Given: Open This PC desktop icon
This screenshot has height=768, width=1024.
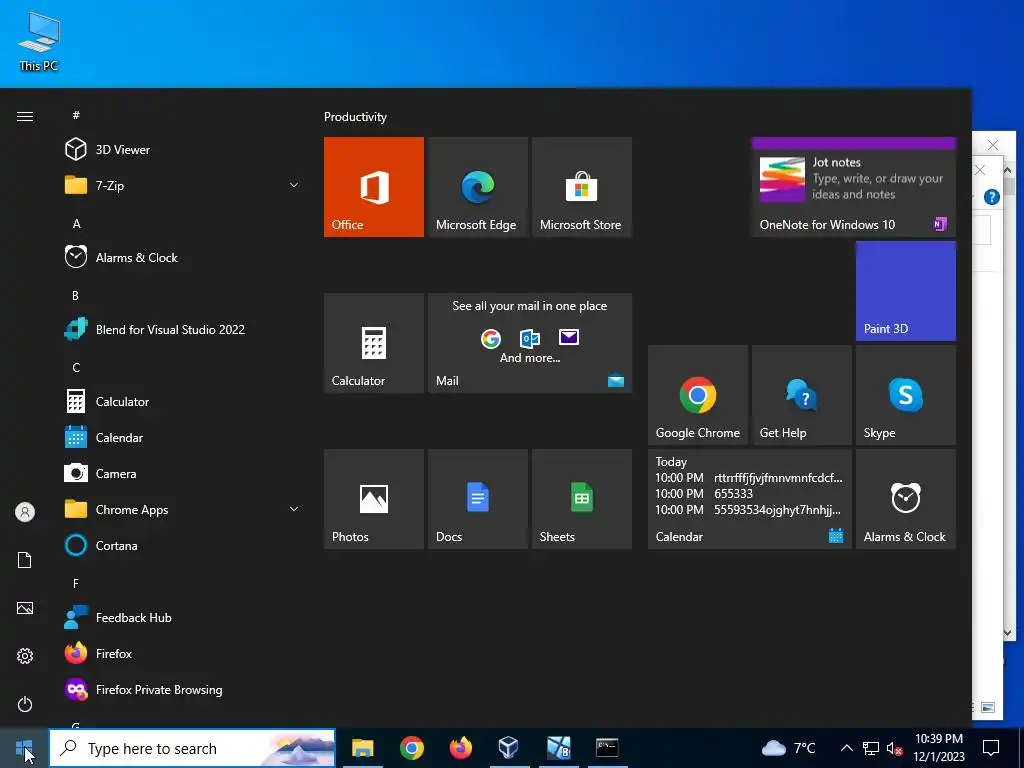Looking at the screenshot, I should click(39, 41).
